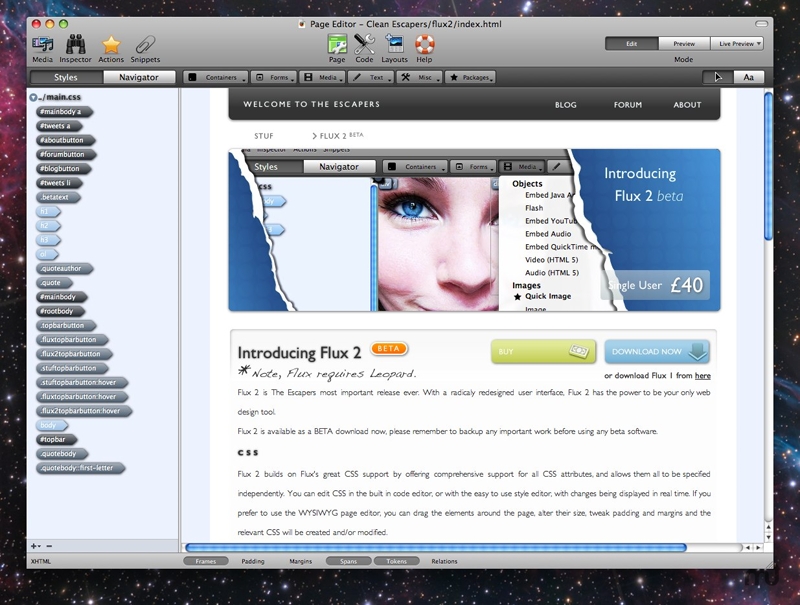This screenshot has height=605, width=800.
Task: Click the STUF navigation item
Action: [x=264, y=136]
